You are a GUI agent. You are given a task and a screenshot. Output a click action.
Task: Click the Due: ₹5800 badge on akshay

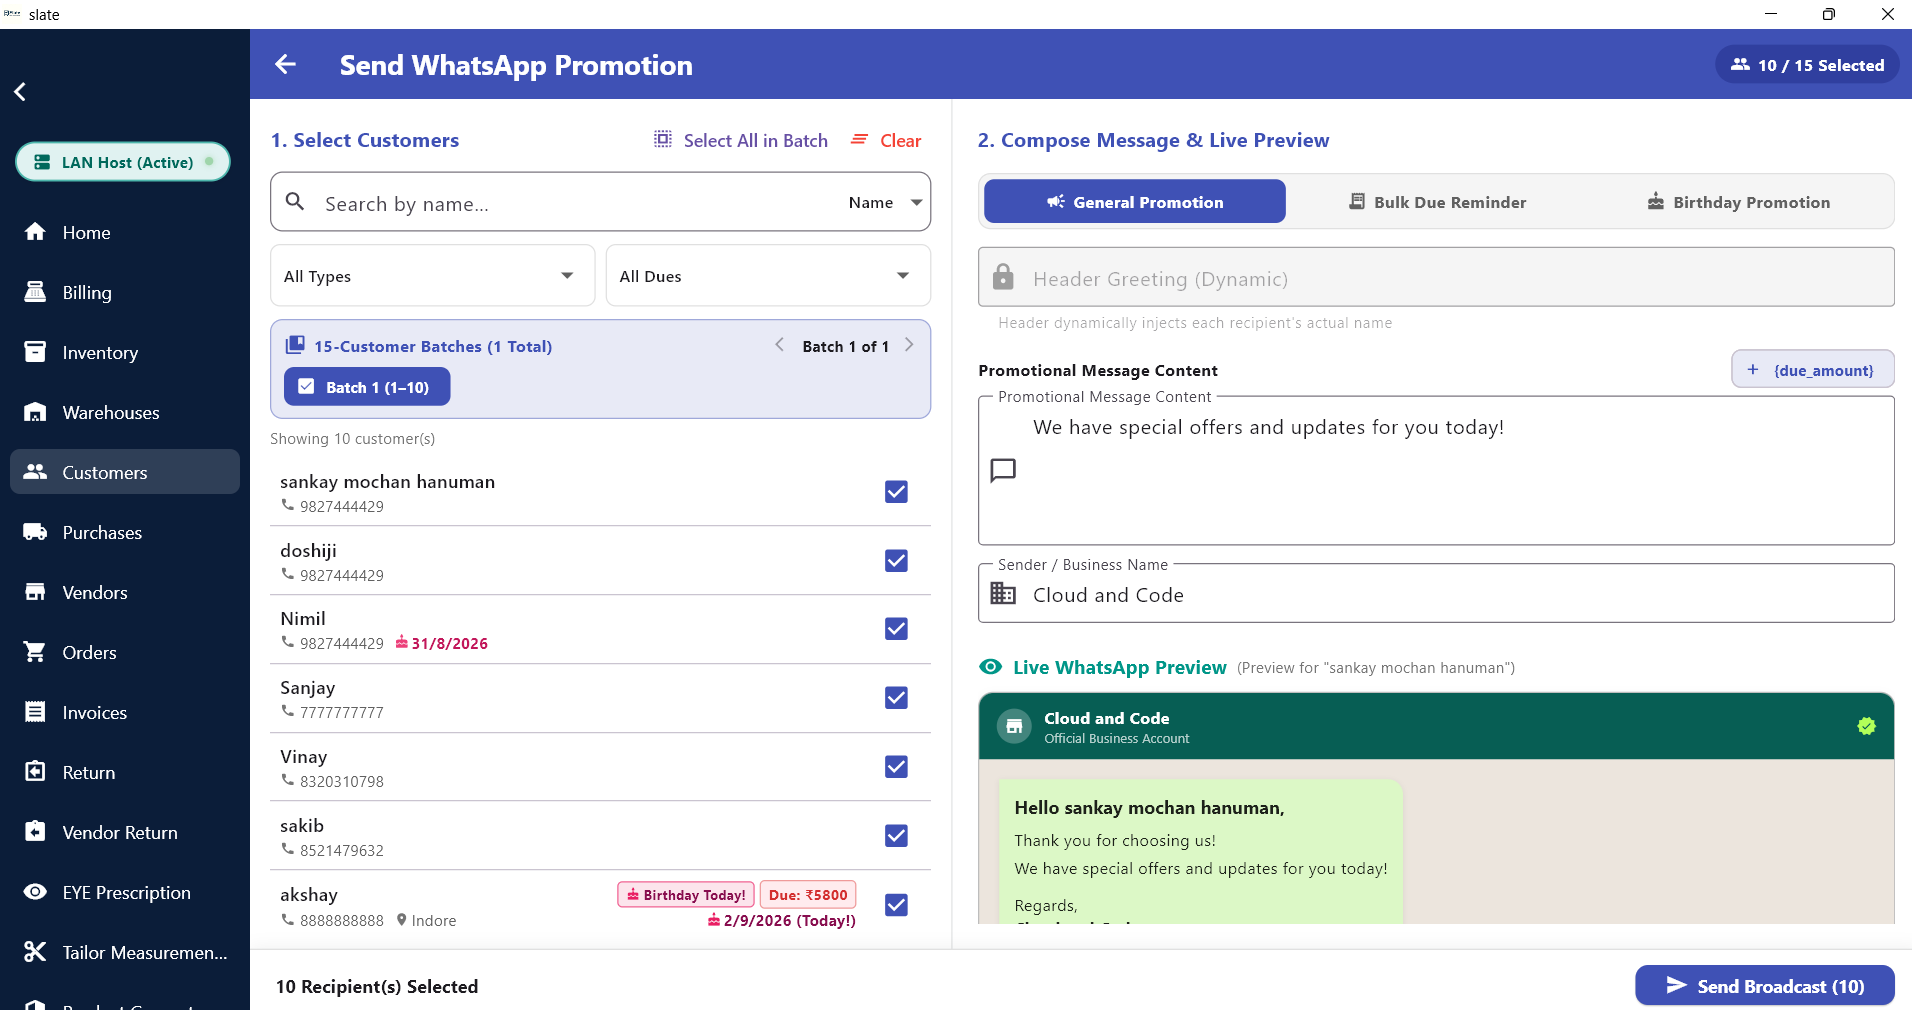pos(808,895)
